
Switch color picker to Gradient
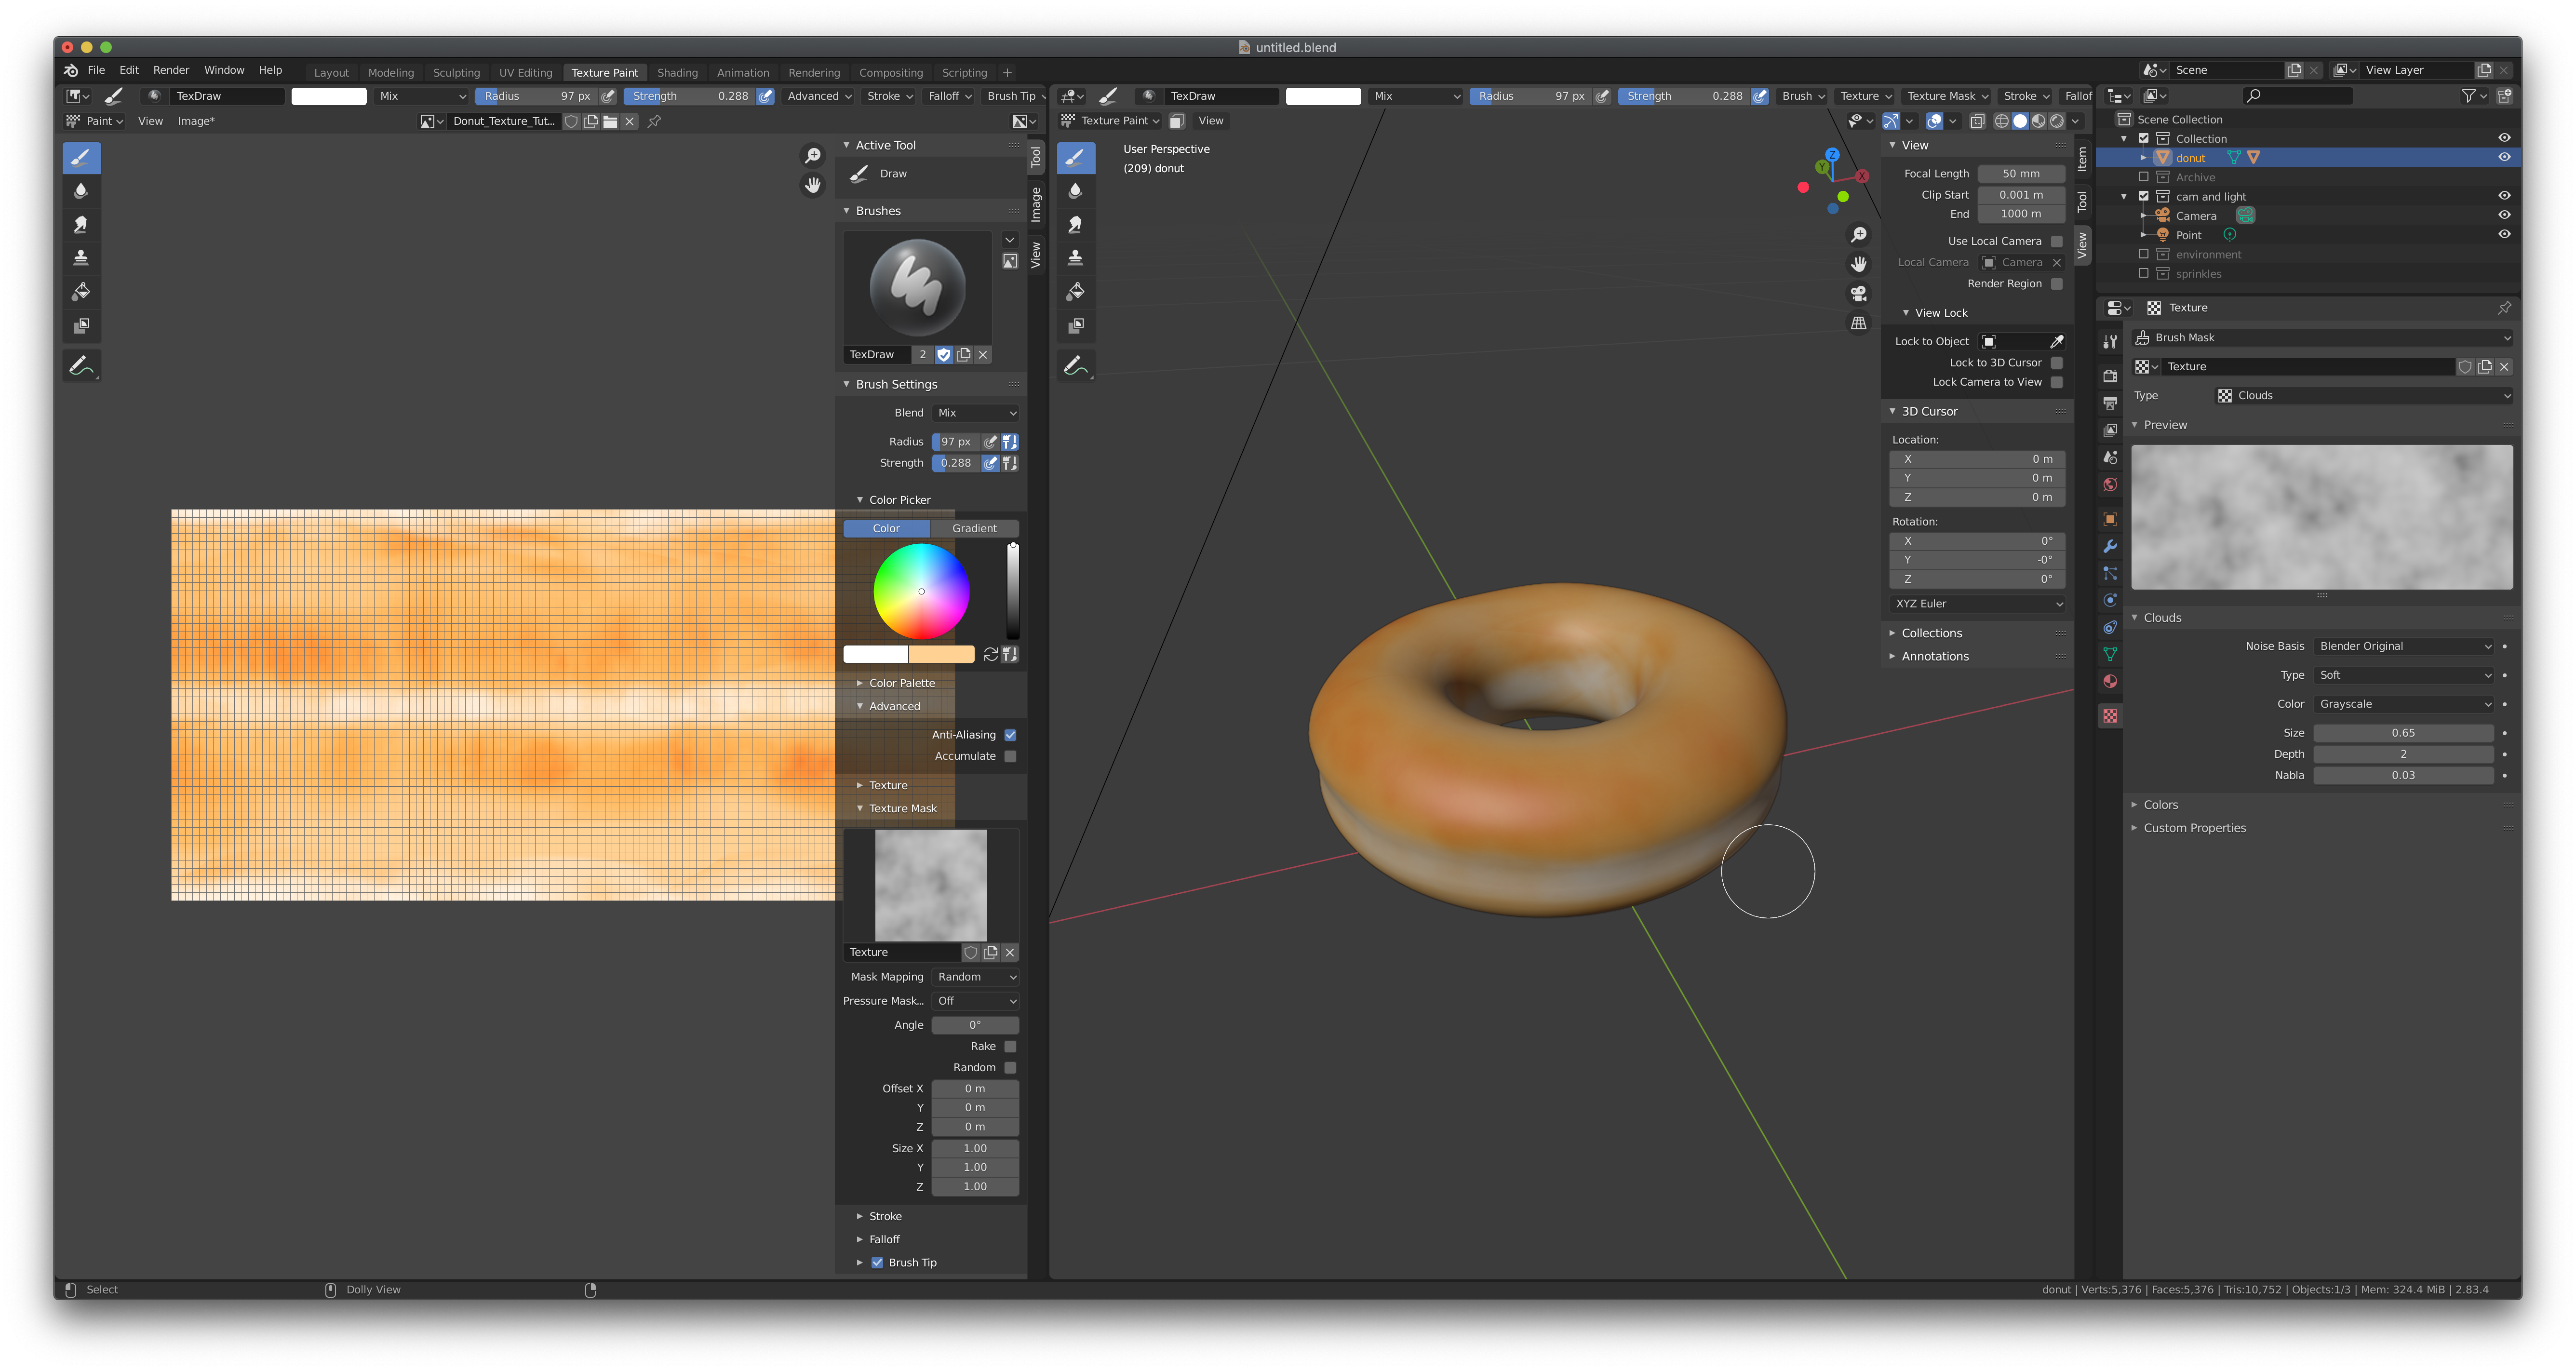[973, 528]
